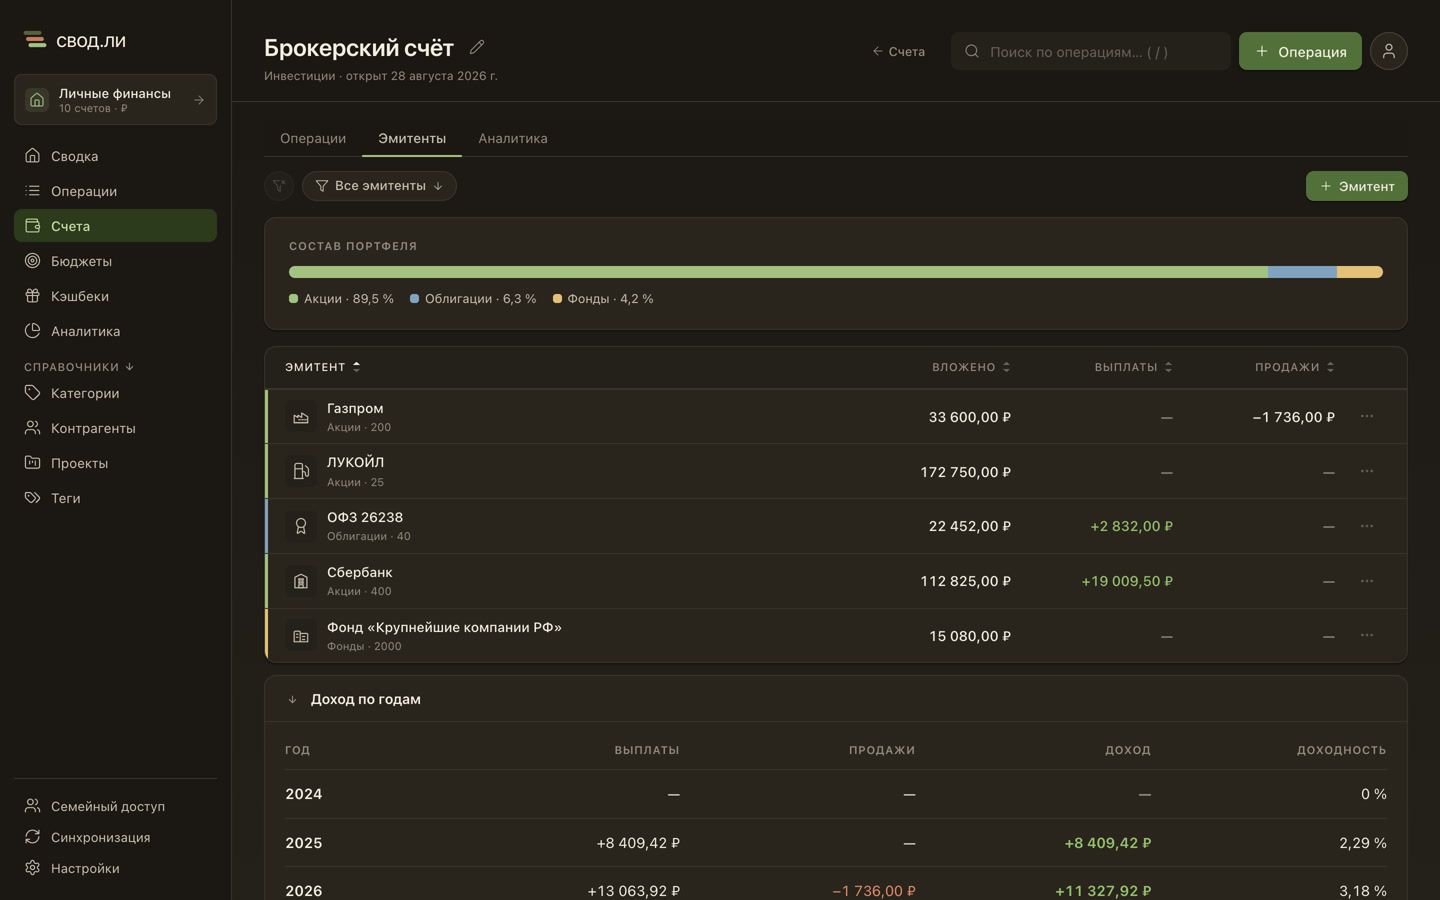Click the Контрагенты people icon
The width and height of the screenshot is (1440, 900).
point(33,428)
